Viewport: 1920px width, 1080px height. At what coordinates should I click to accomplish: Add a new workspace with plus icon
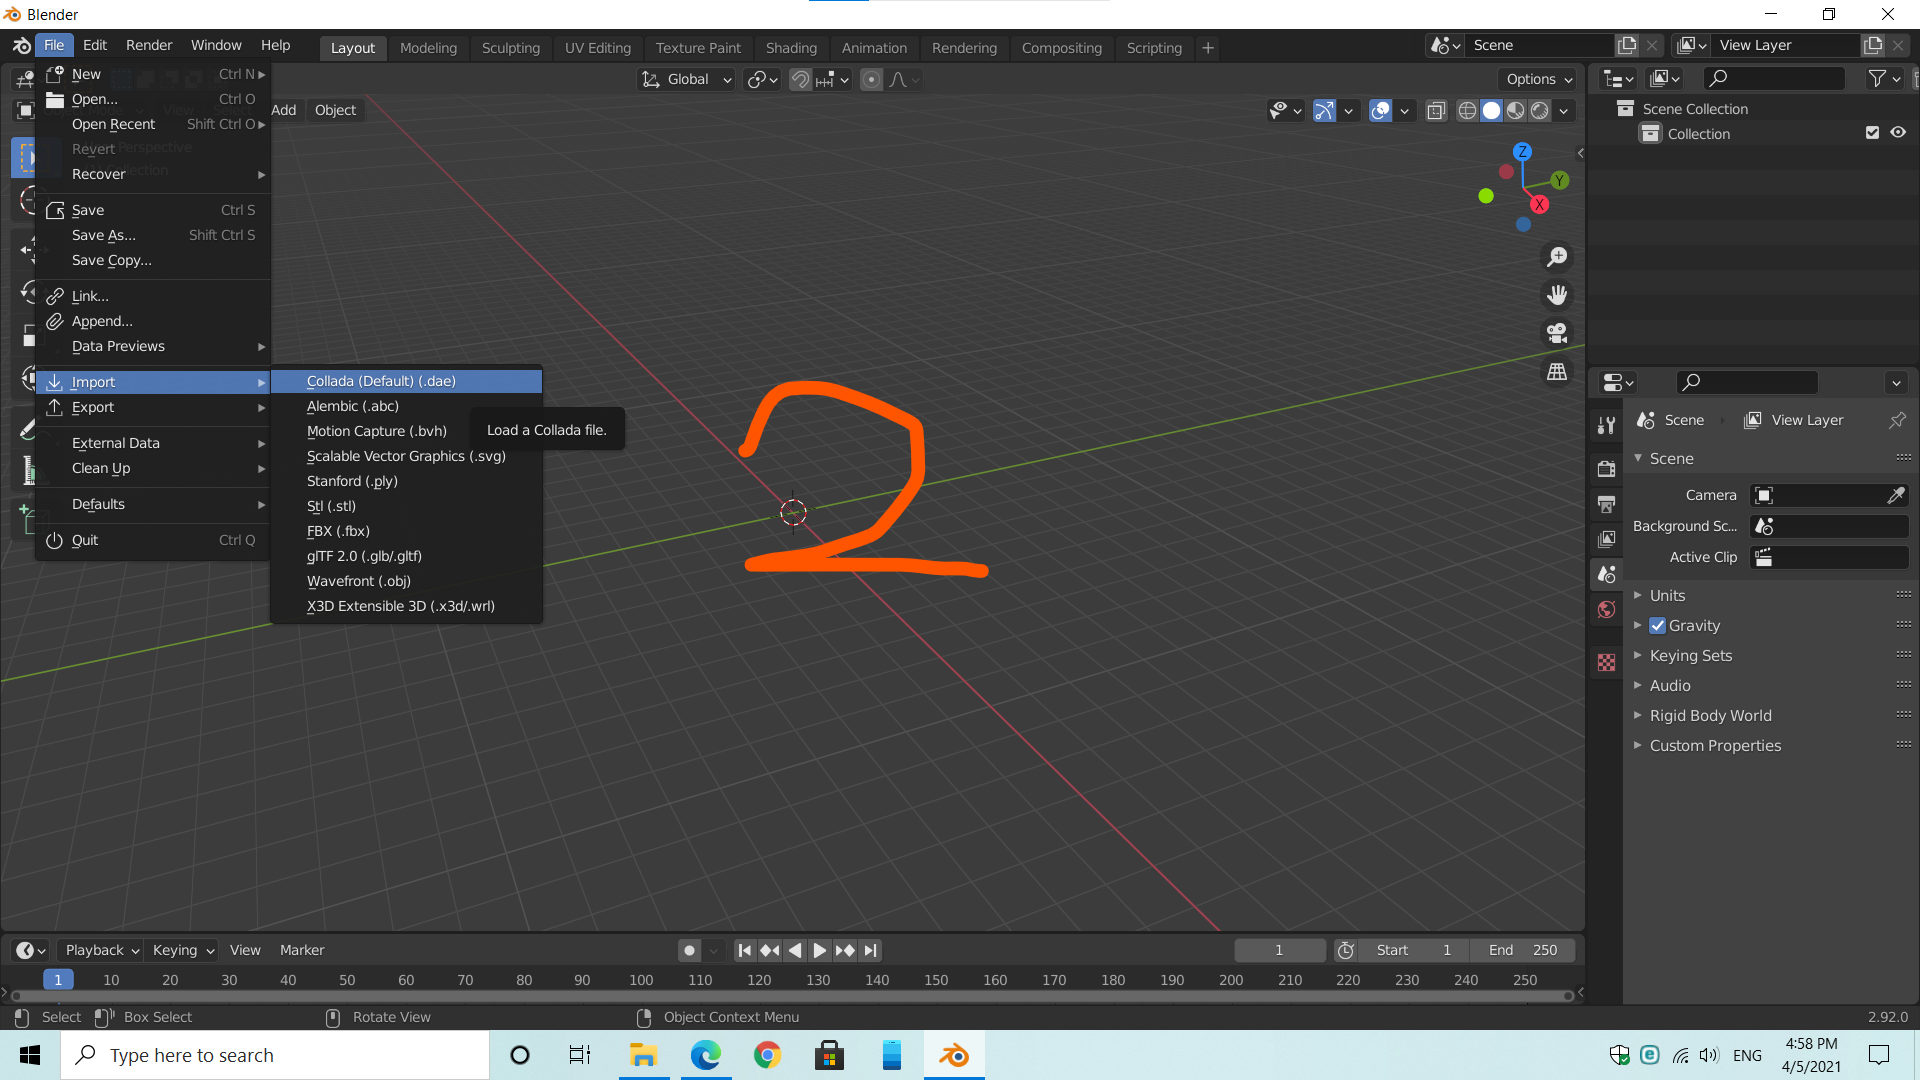coord(1208,47)
